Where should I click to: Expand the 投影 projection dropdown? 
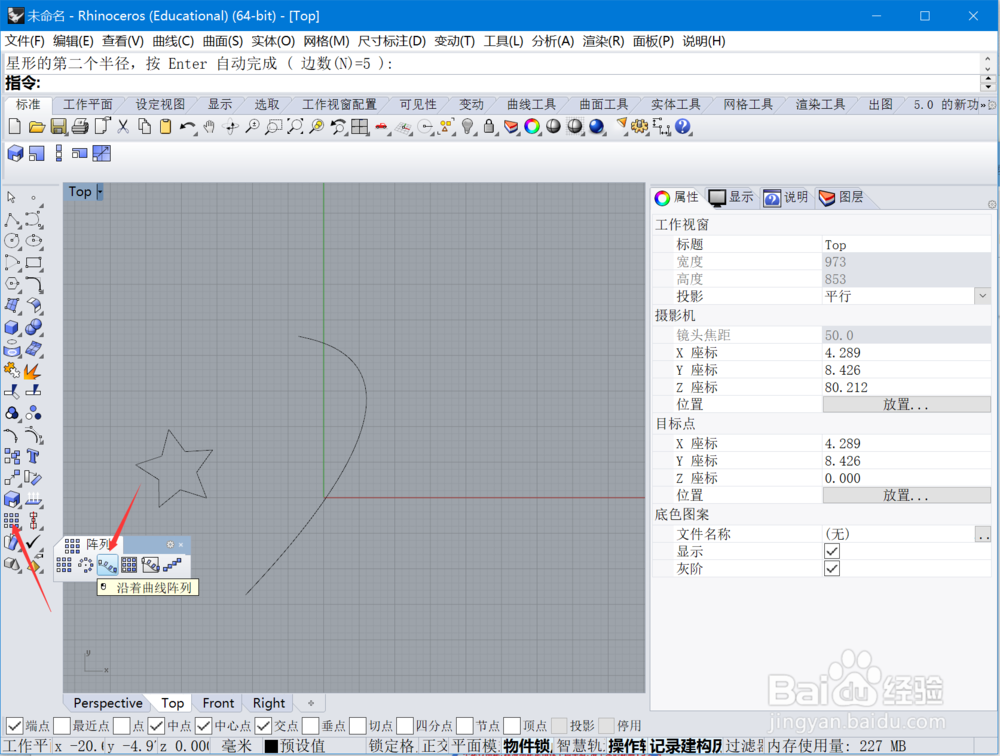pyautogui.click(x=983, y=296)
